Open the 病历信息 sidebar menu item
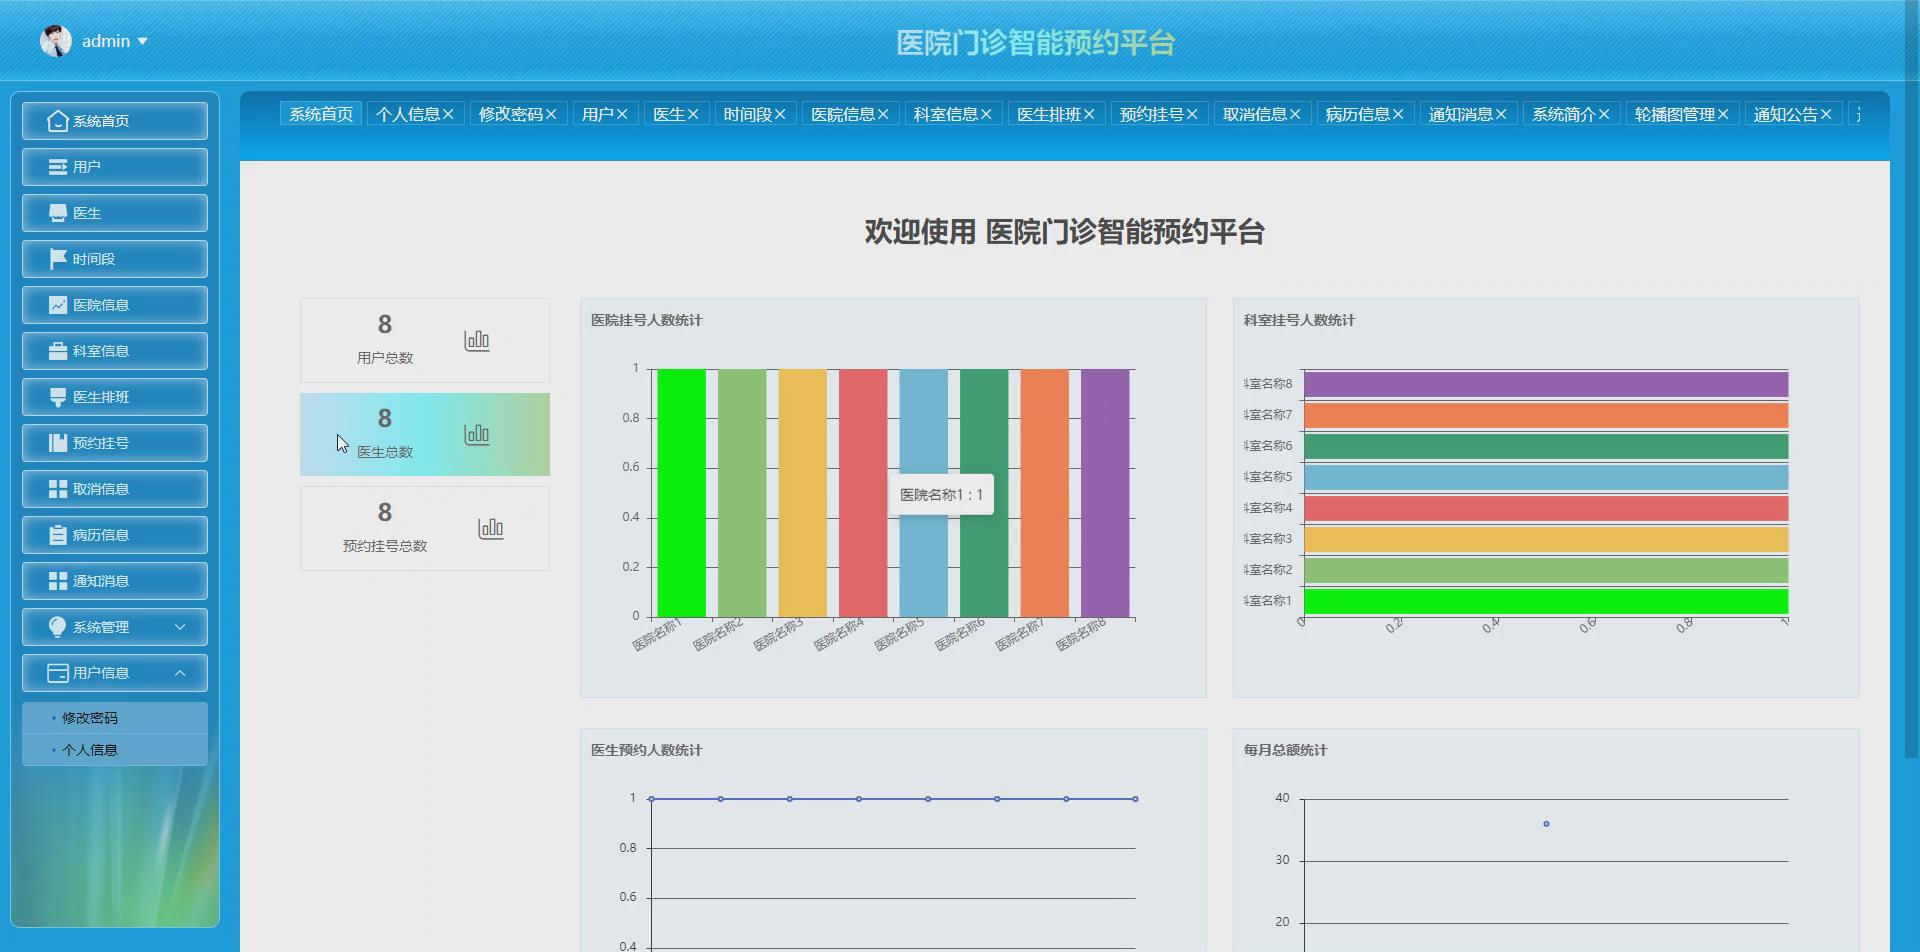The height and width of the screenshot is (952, 1920). coord(115,535)
